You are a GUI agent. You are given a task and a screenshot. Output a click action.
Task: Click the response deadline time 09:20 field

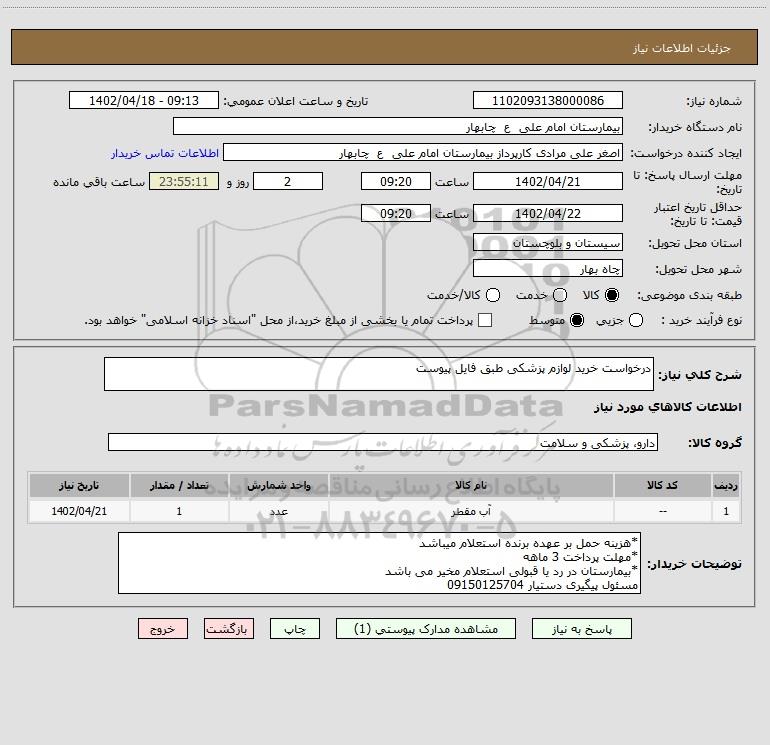click(396, 181)
